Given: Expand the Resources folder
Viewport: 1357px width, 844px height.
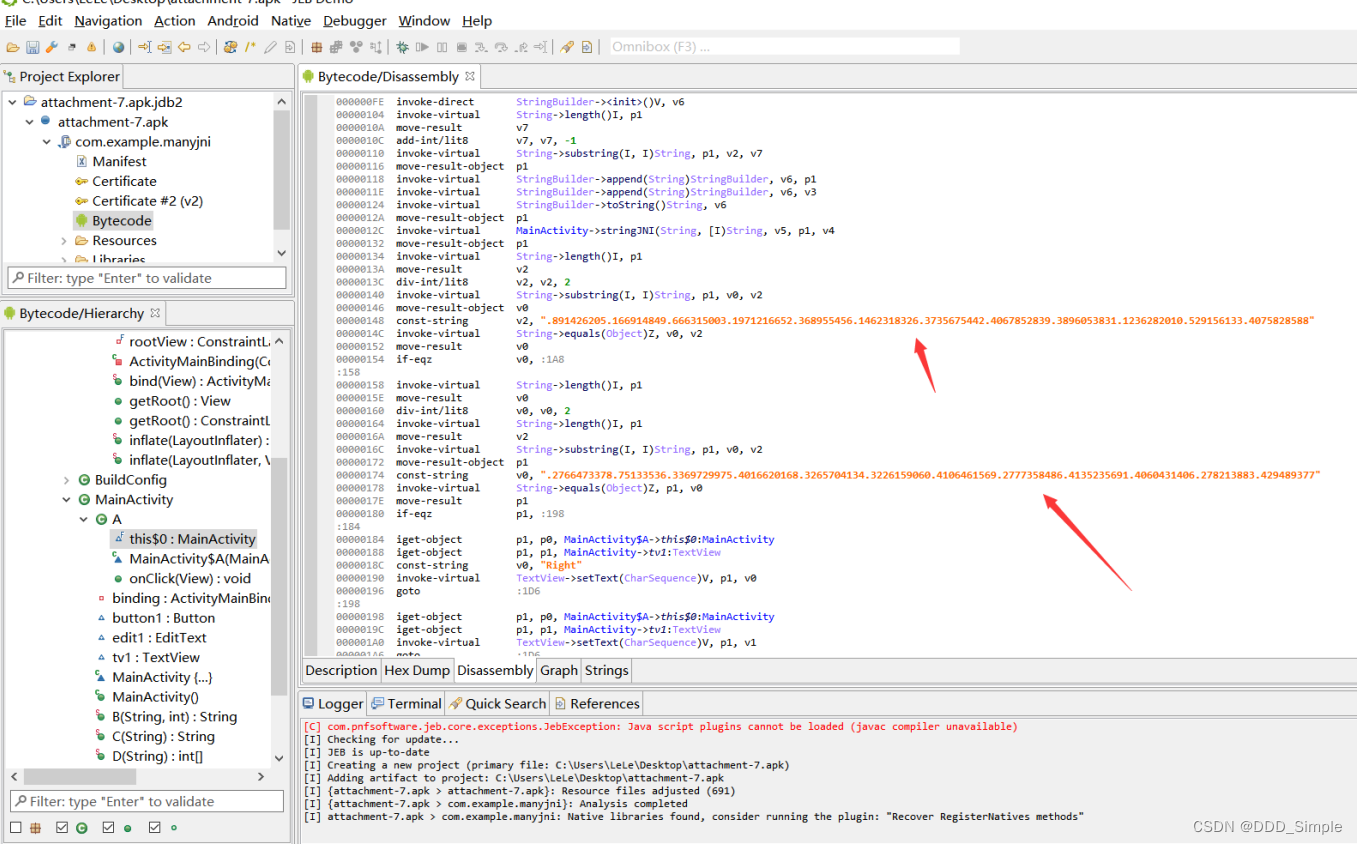Looking at the screenshot, I should point(64,241).
